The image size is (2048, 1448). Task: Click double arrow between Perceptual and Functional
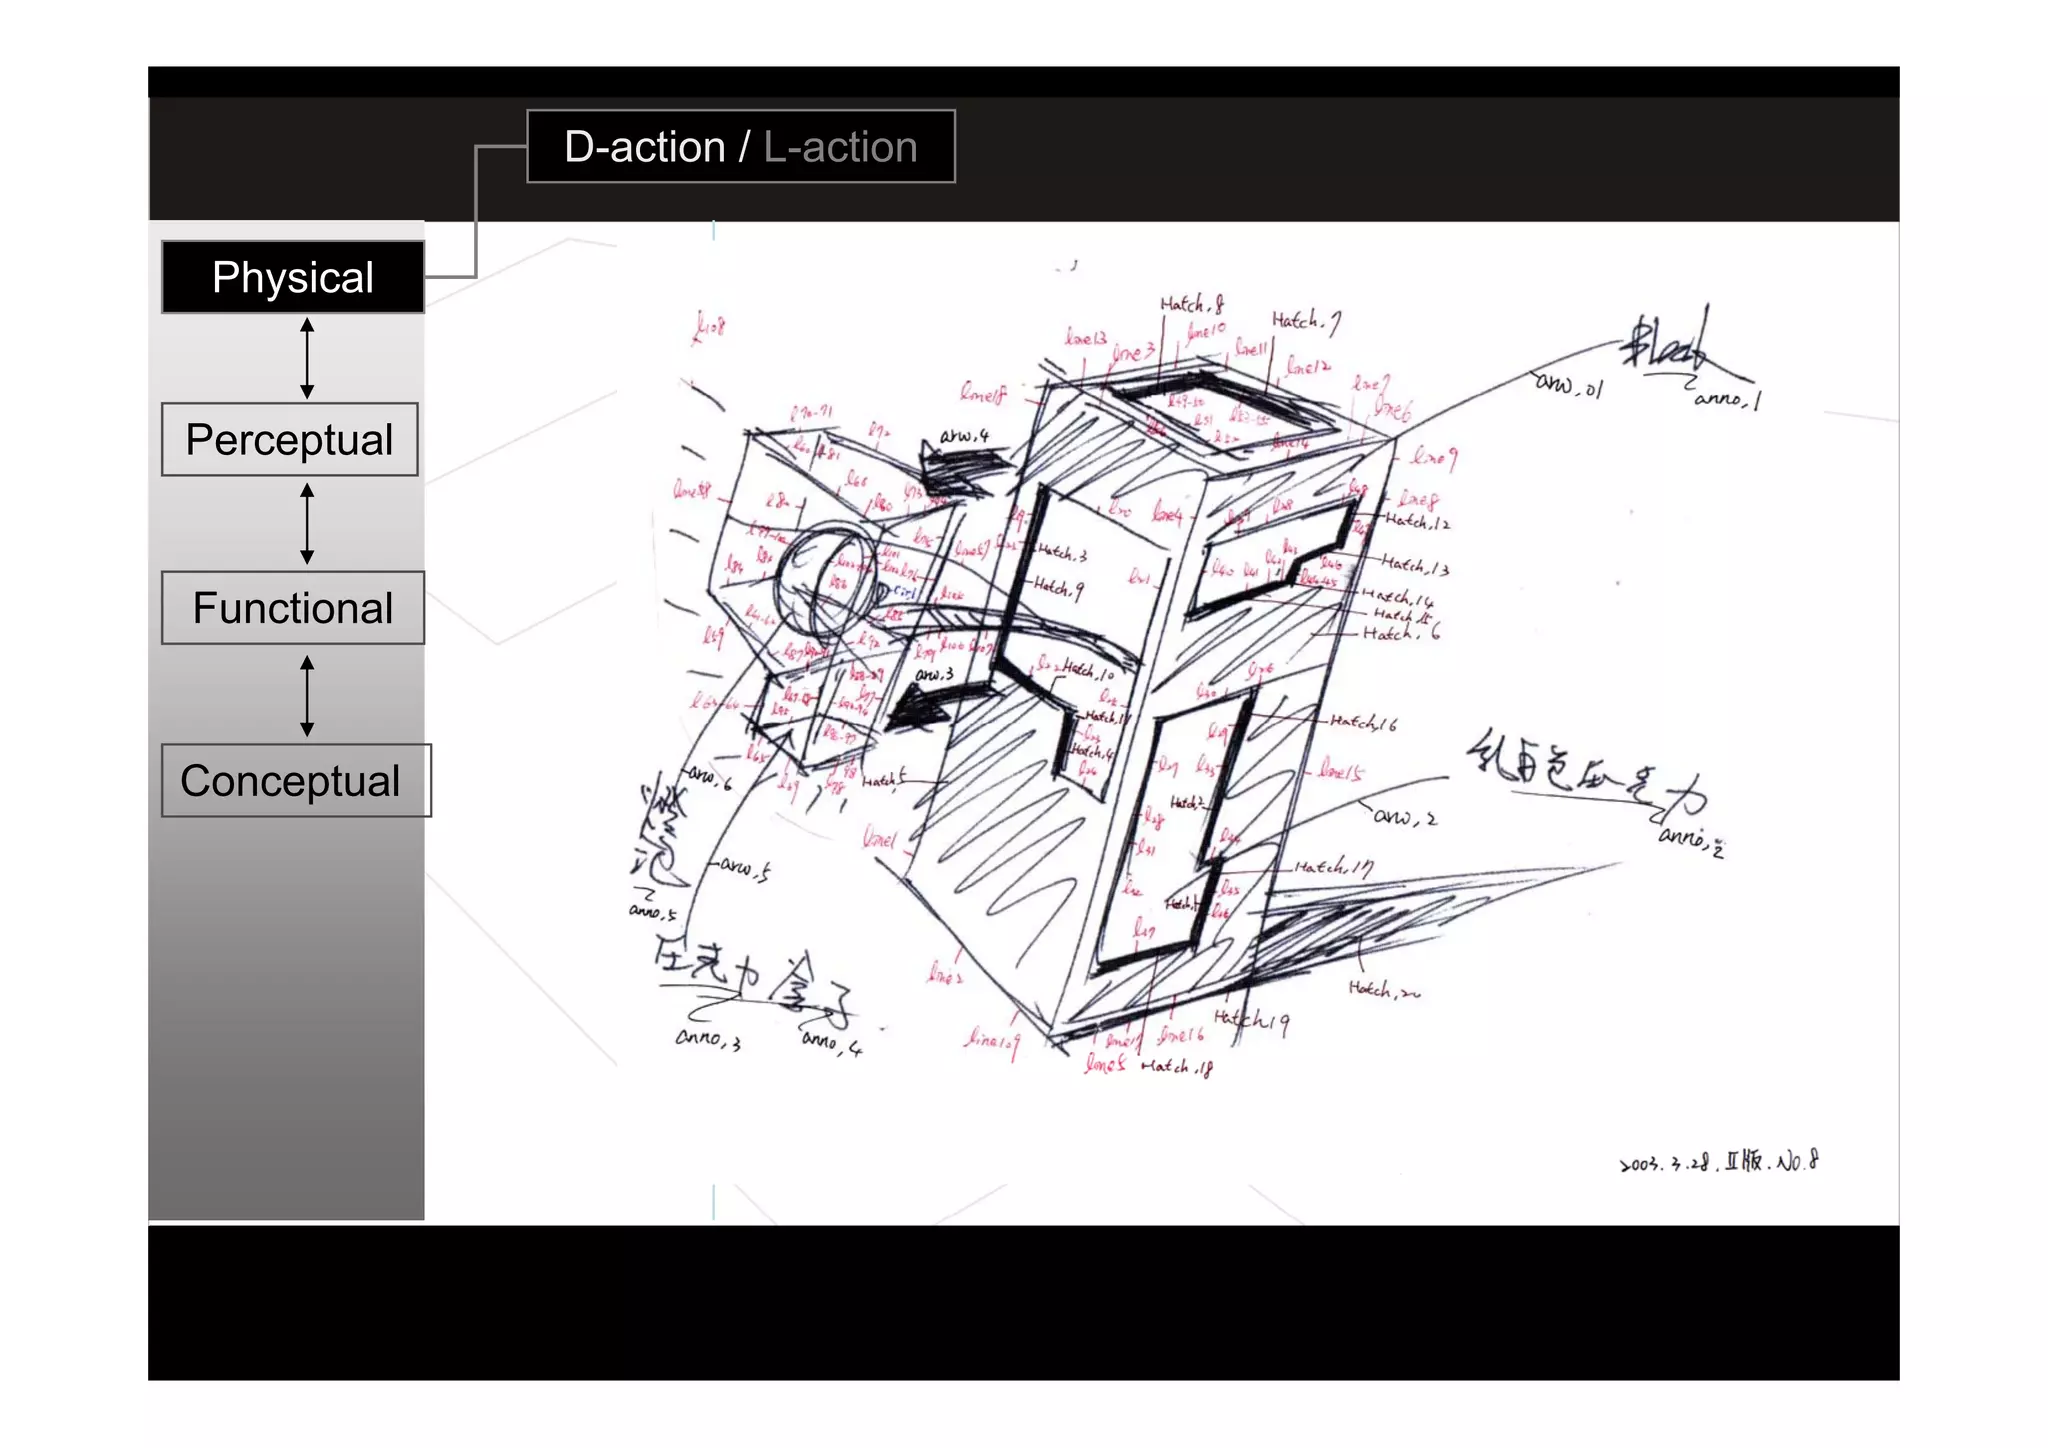pyautogui.click(x=307, y=523)
